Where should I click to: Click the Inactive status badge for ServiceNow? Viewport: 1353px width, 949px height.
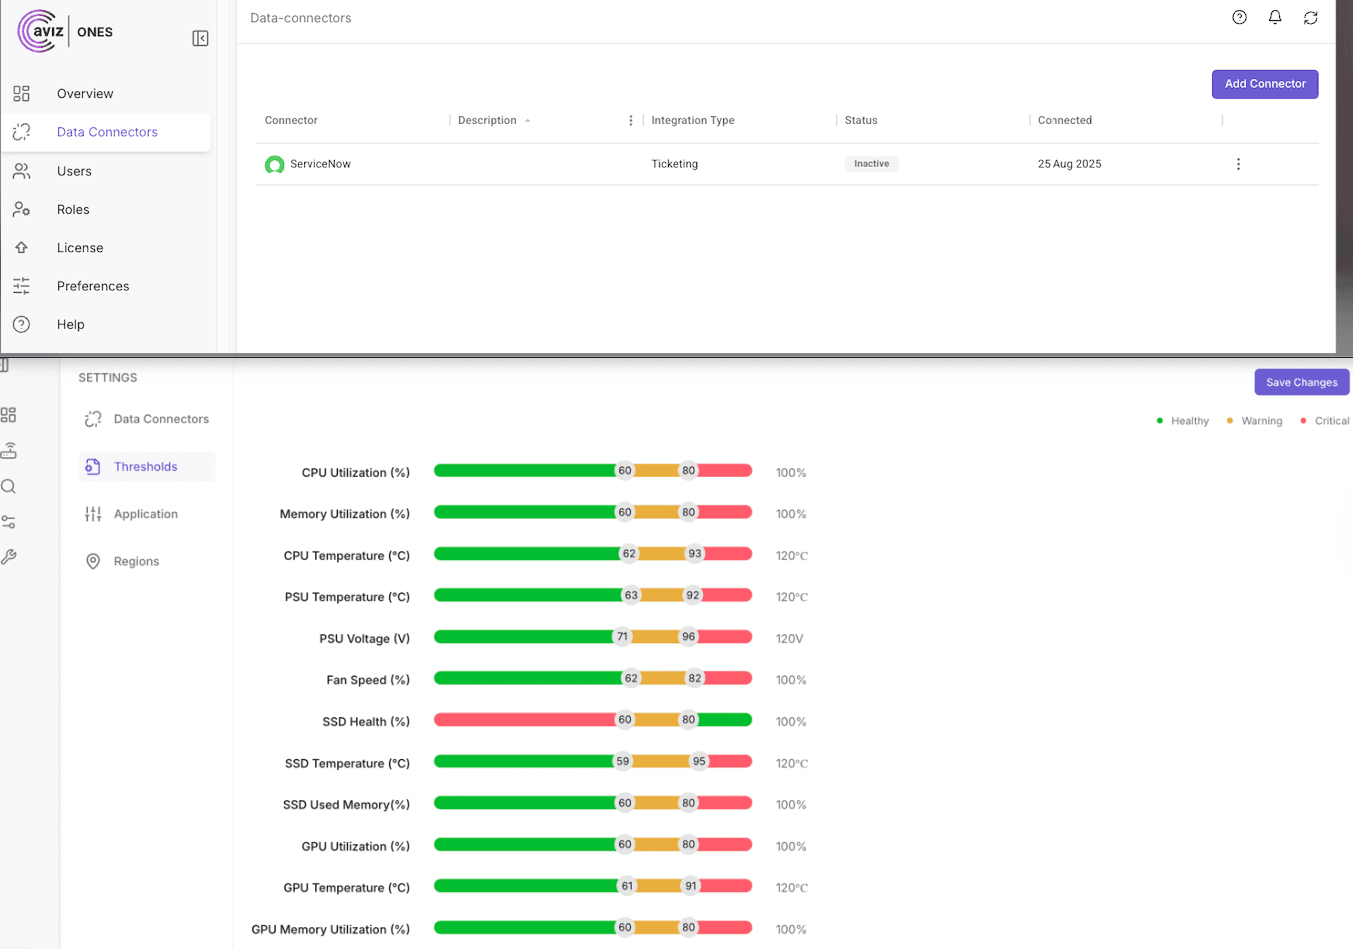pos(871,164)
